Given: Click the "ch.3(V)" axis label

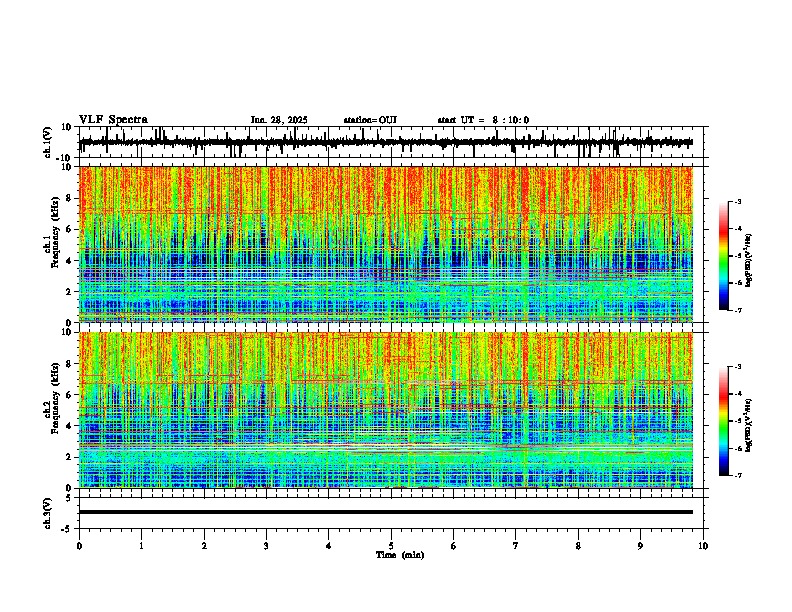Looking at the screenshot, I should pyautogui.click(x=48, y=513).
